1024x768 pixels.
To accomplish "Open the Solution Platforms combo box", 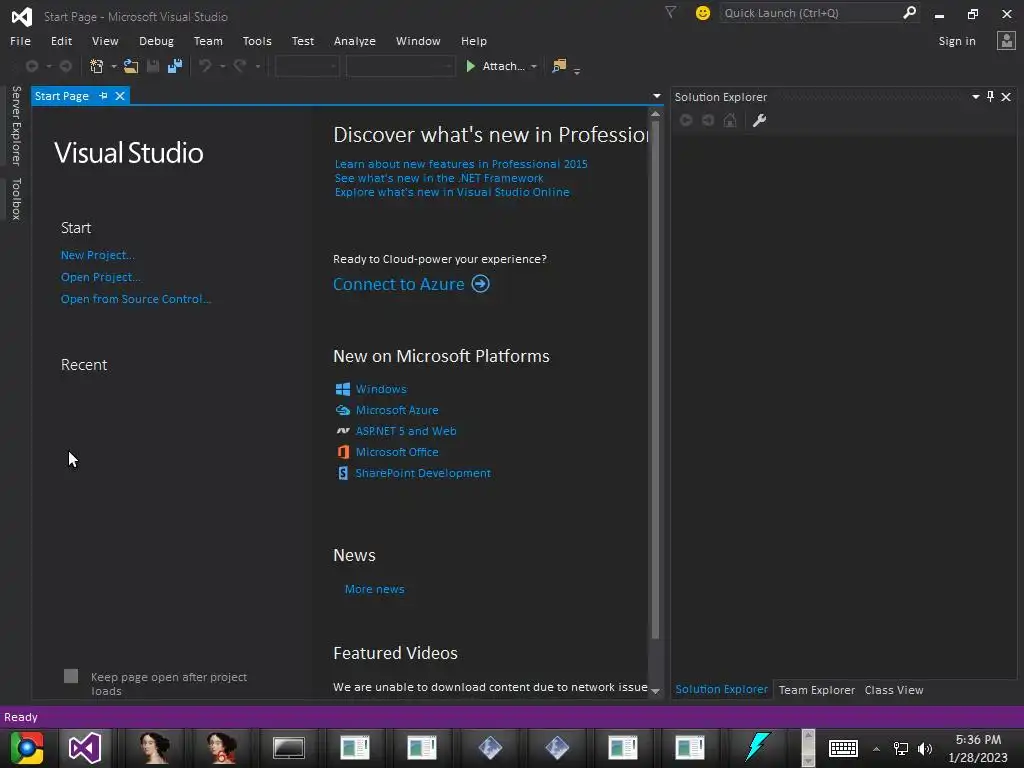I will [400, 66].
